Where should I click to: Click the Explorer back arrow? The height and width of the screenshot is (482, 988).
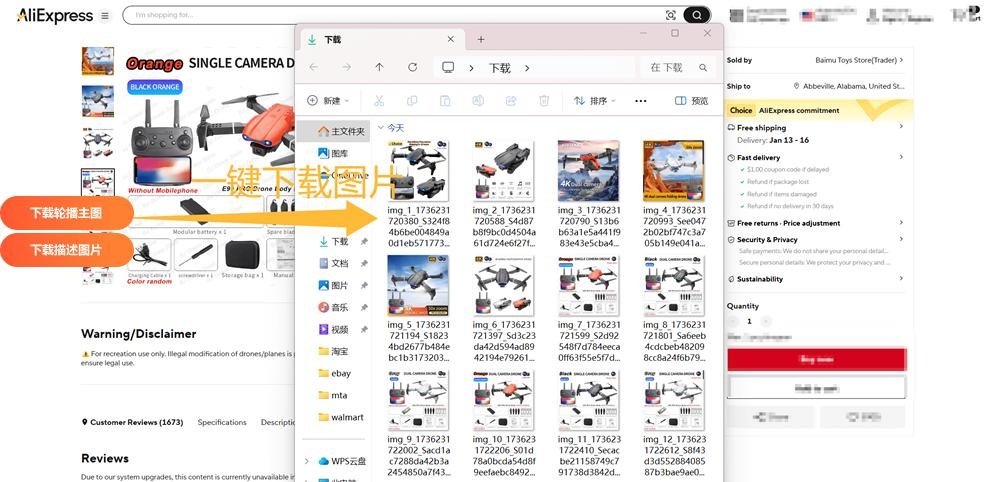click(x=313, y=67)
